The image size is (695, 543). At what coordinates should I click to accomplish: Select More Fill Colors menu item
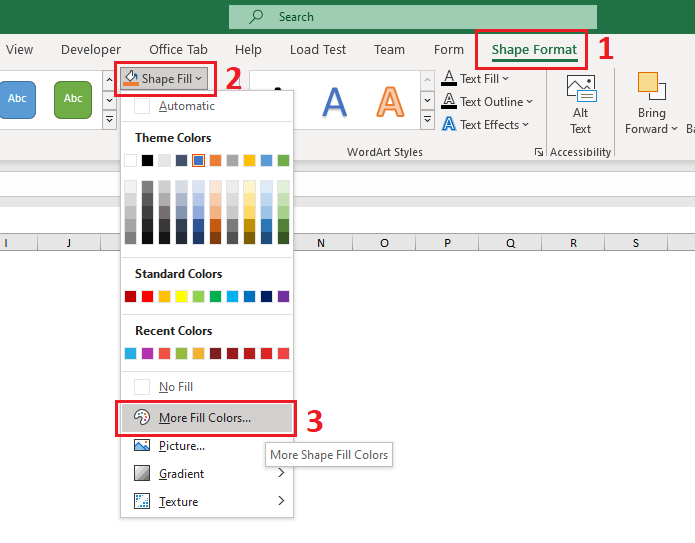point(207,418)
